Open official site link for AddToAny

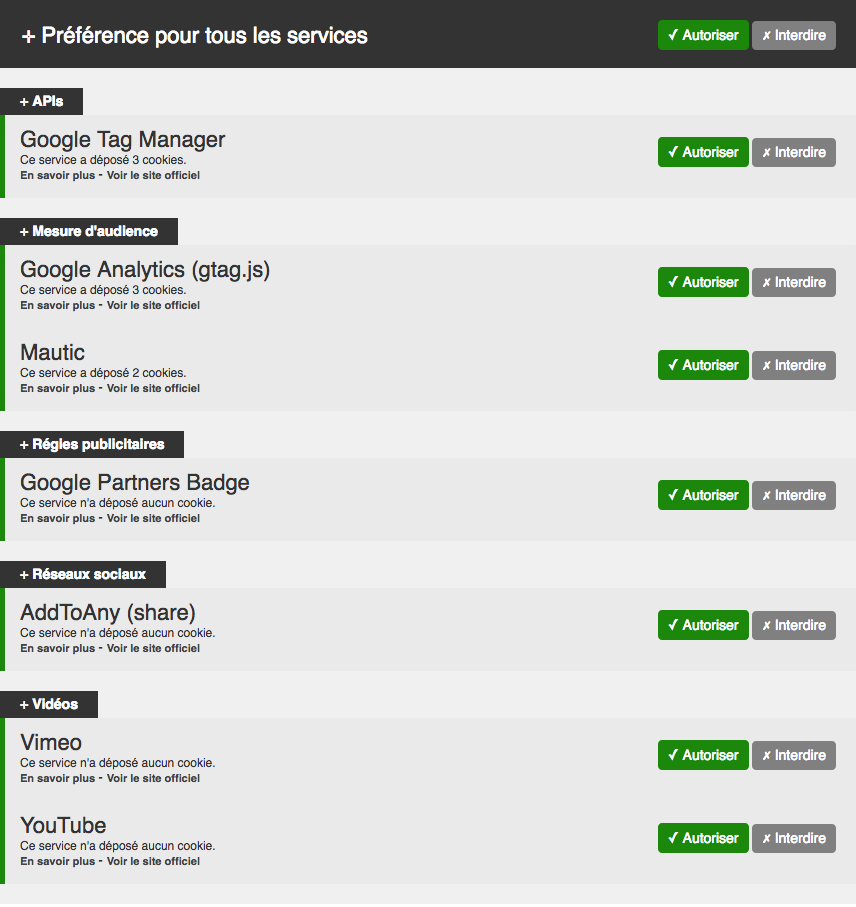click(153, 648)
